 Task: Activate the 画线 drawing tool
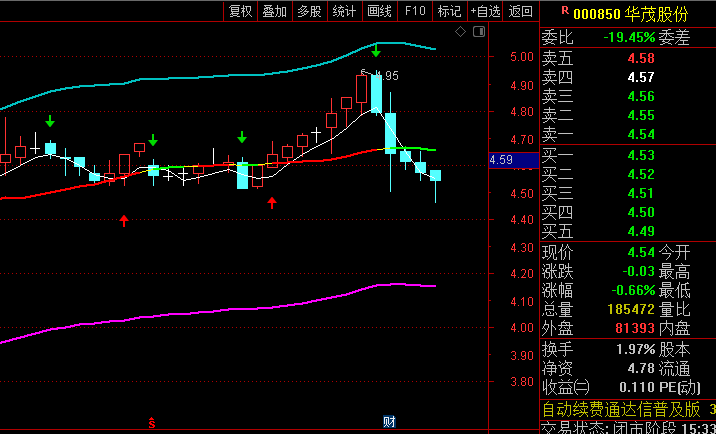pyautogui.click(x=379, y=11)
